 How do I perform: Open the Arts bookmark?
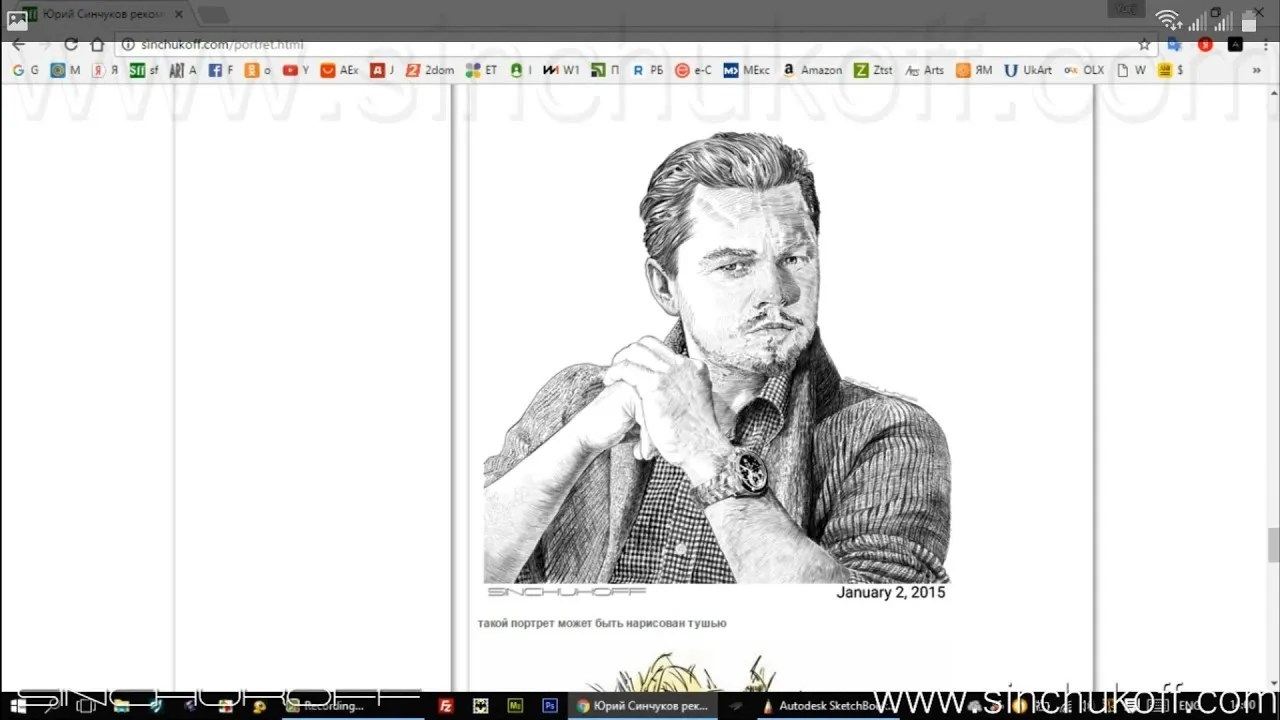click(924, 70)
